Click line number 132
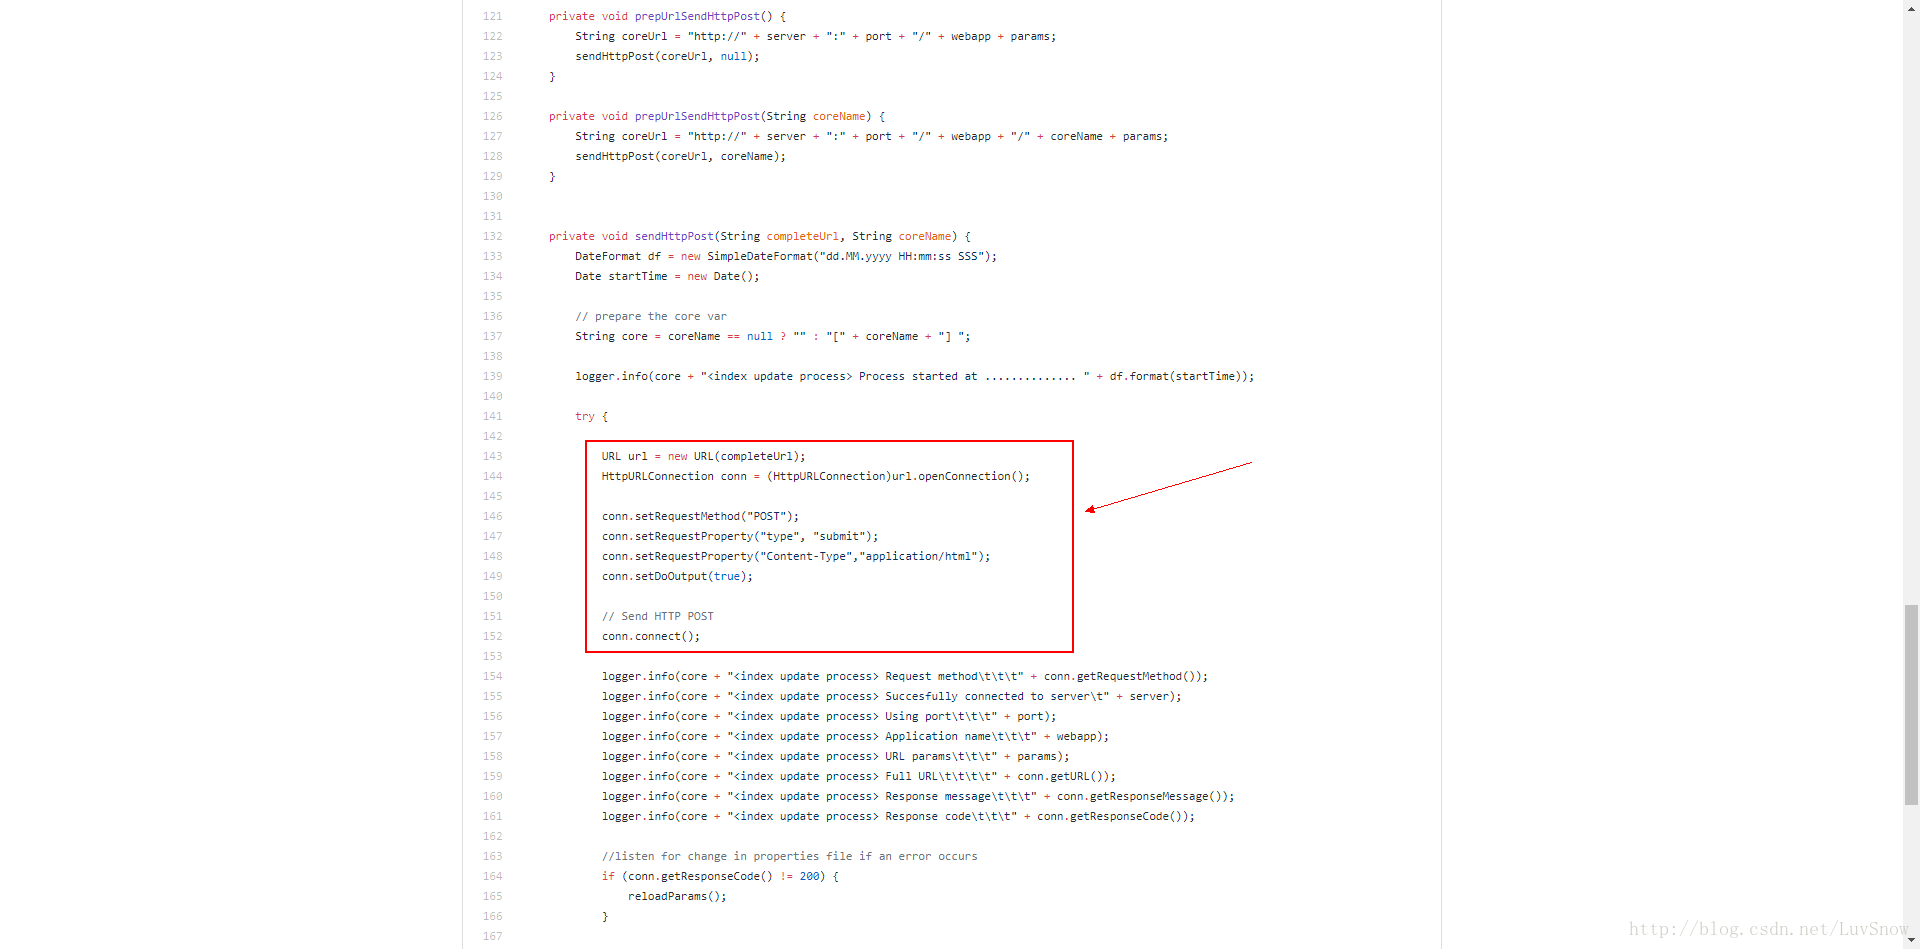 pos(493,236)
